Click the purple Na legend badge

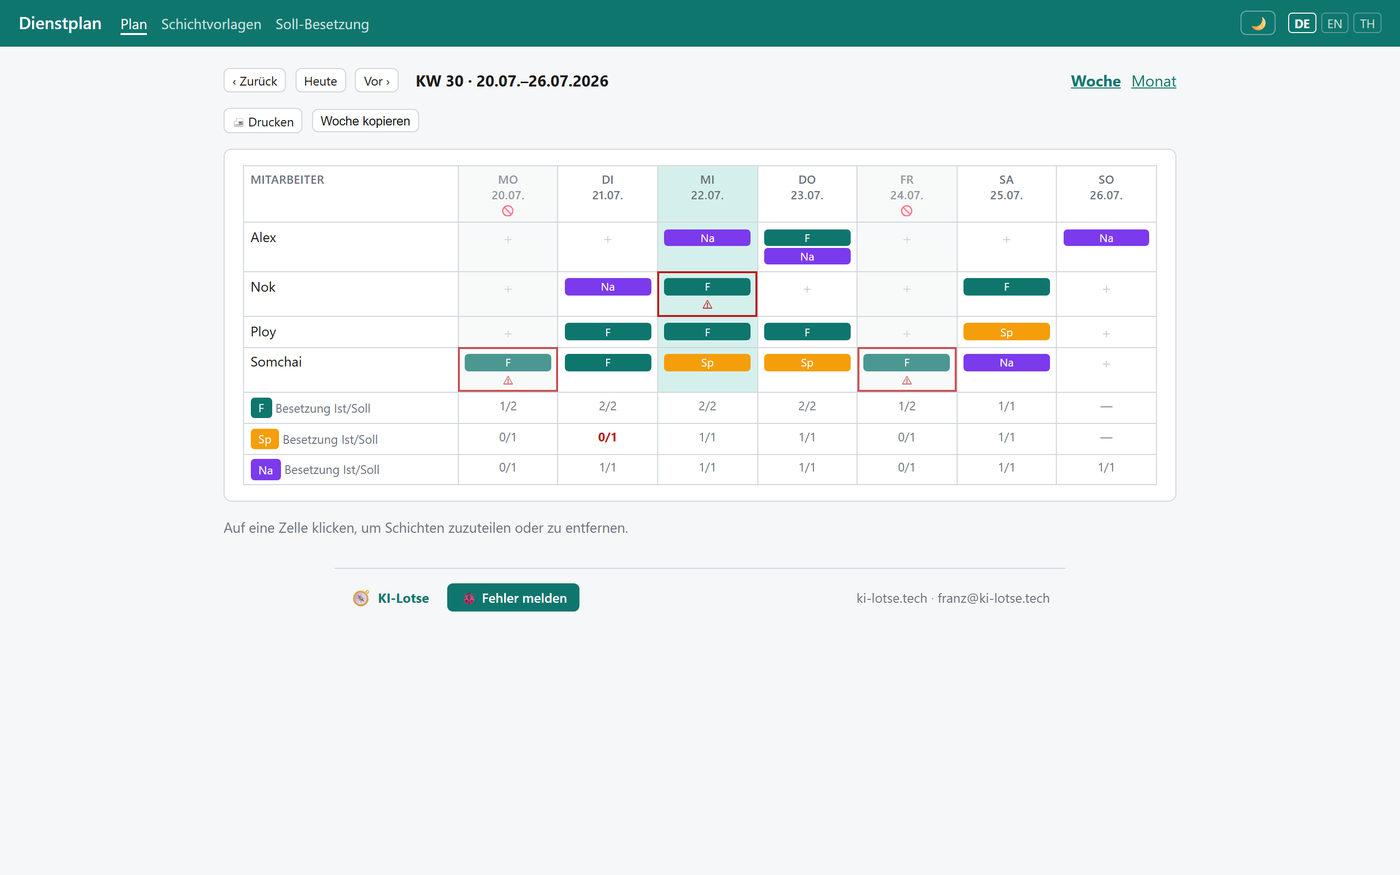point(265,469)
